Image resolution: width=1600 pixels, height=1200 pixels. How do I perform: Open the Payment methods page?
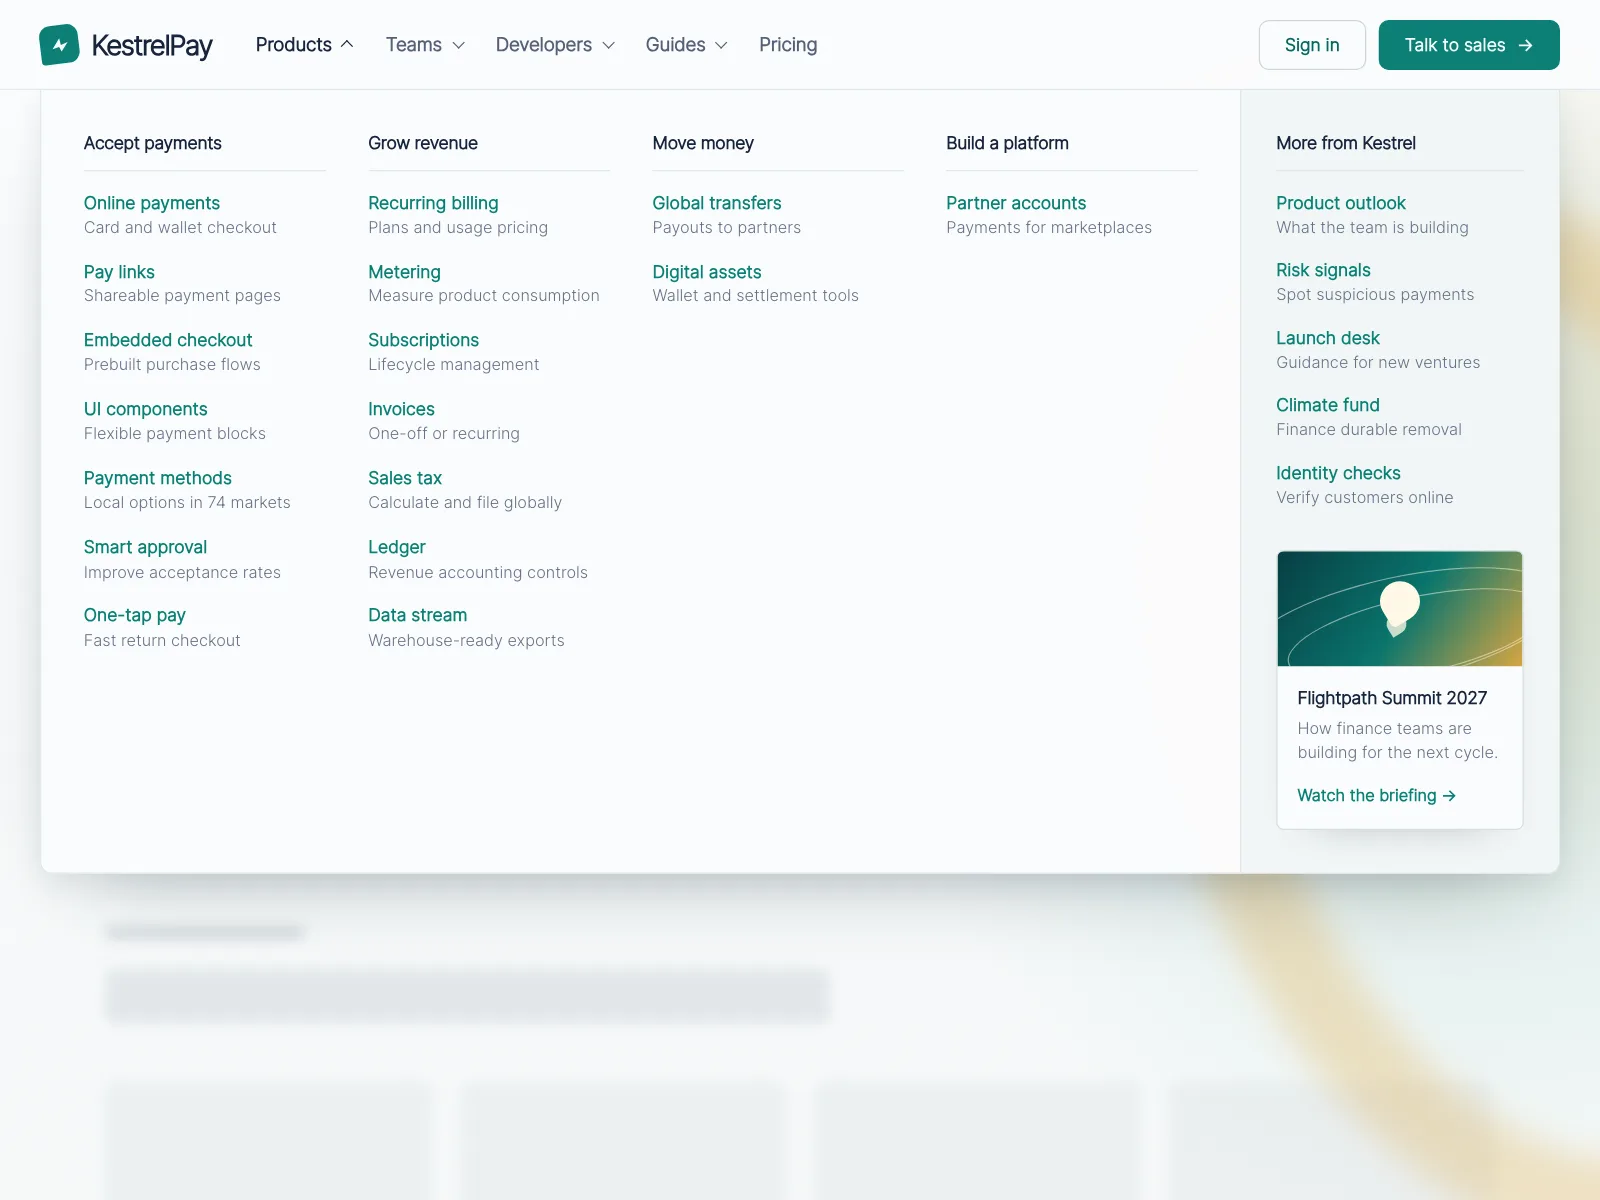pos(158,478)
